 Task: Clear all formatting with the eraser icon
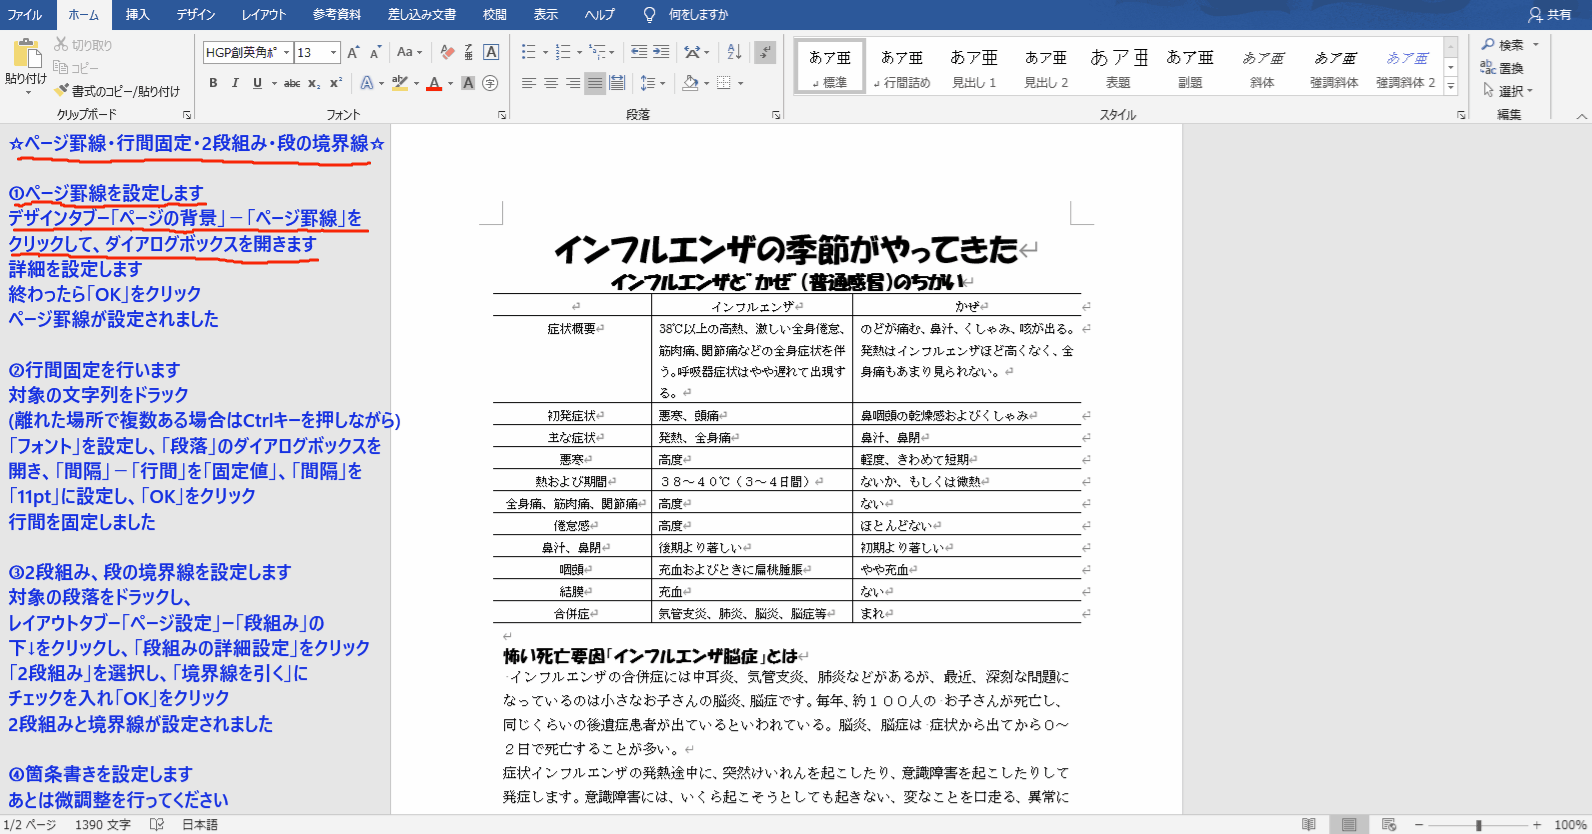(x=447, y=52)
